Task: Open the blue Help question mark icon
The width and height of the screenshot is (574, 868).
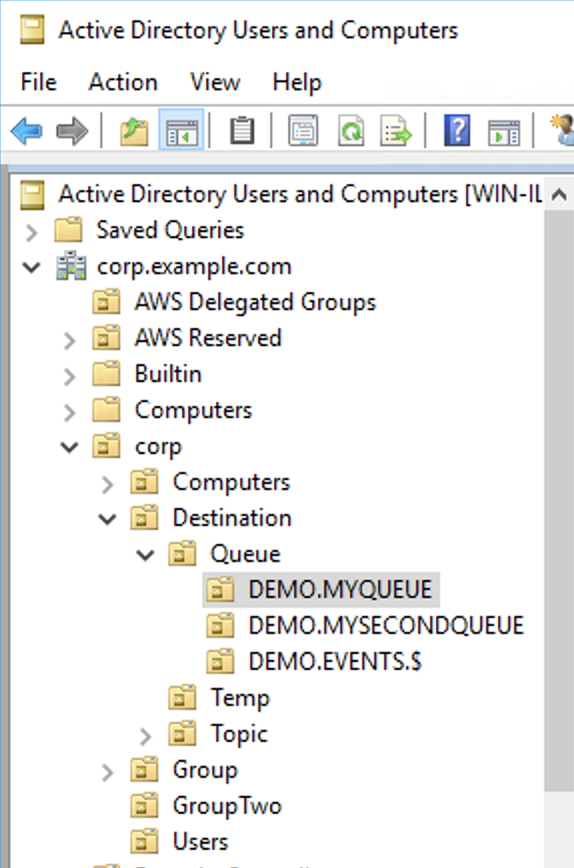Action: pyautogui.click(x=457, y=131)
